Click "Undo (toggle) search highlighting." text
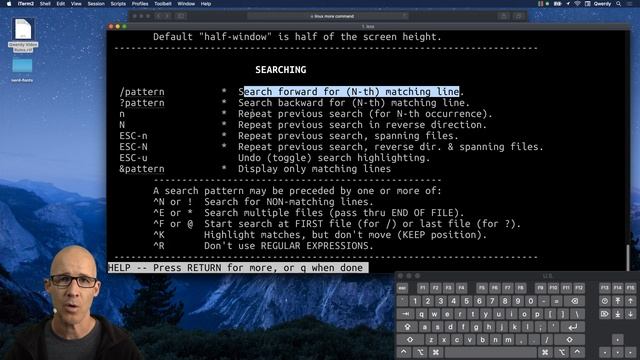The width and height of the screenshot is (640, 360). (x=334, y=158)
